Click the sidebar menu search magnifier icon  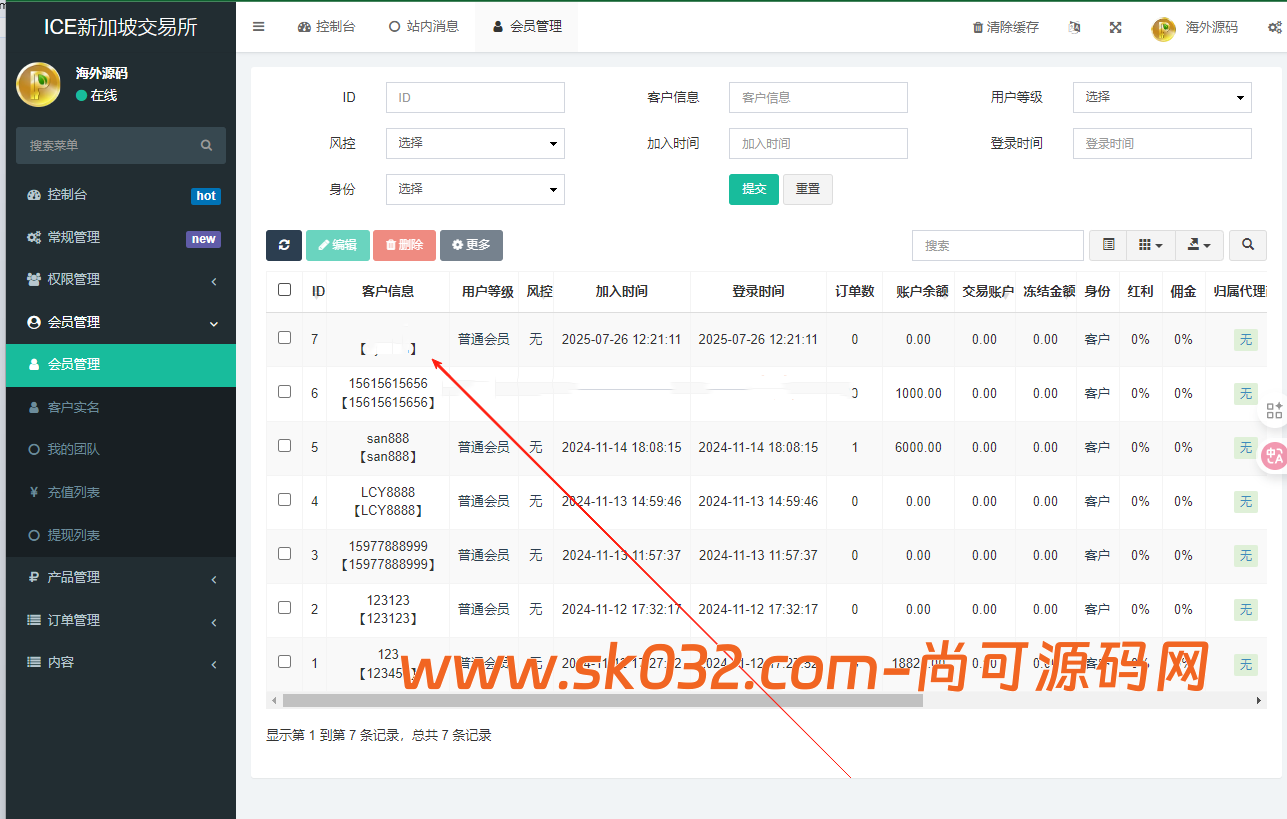[206, 145]
